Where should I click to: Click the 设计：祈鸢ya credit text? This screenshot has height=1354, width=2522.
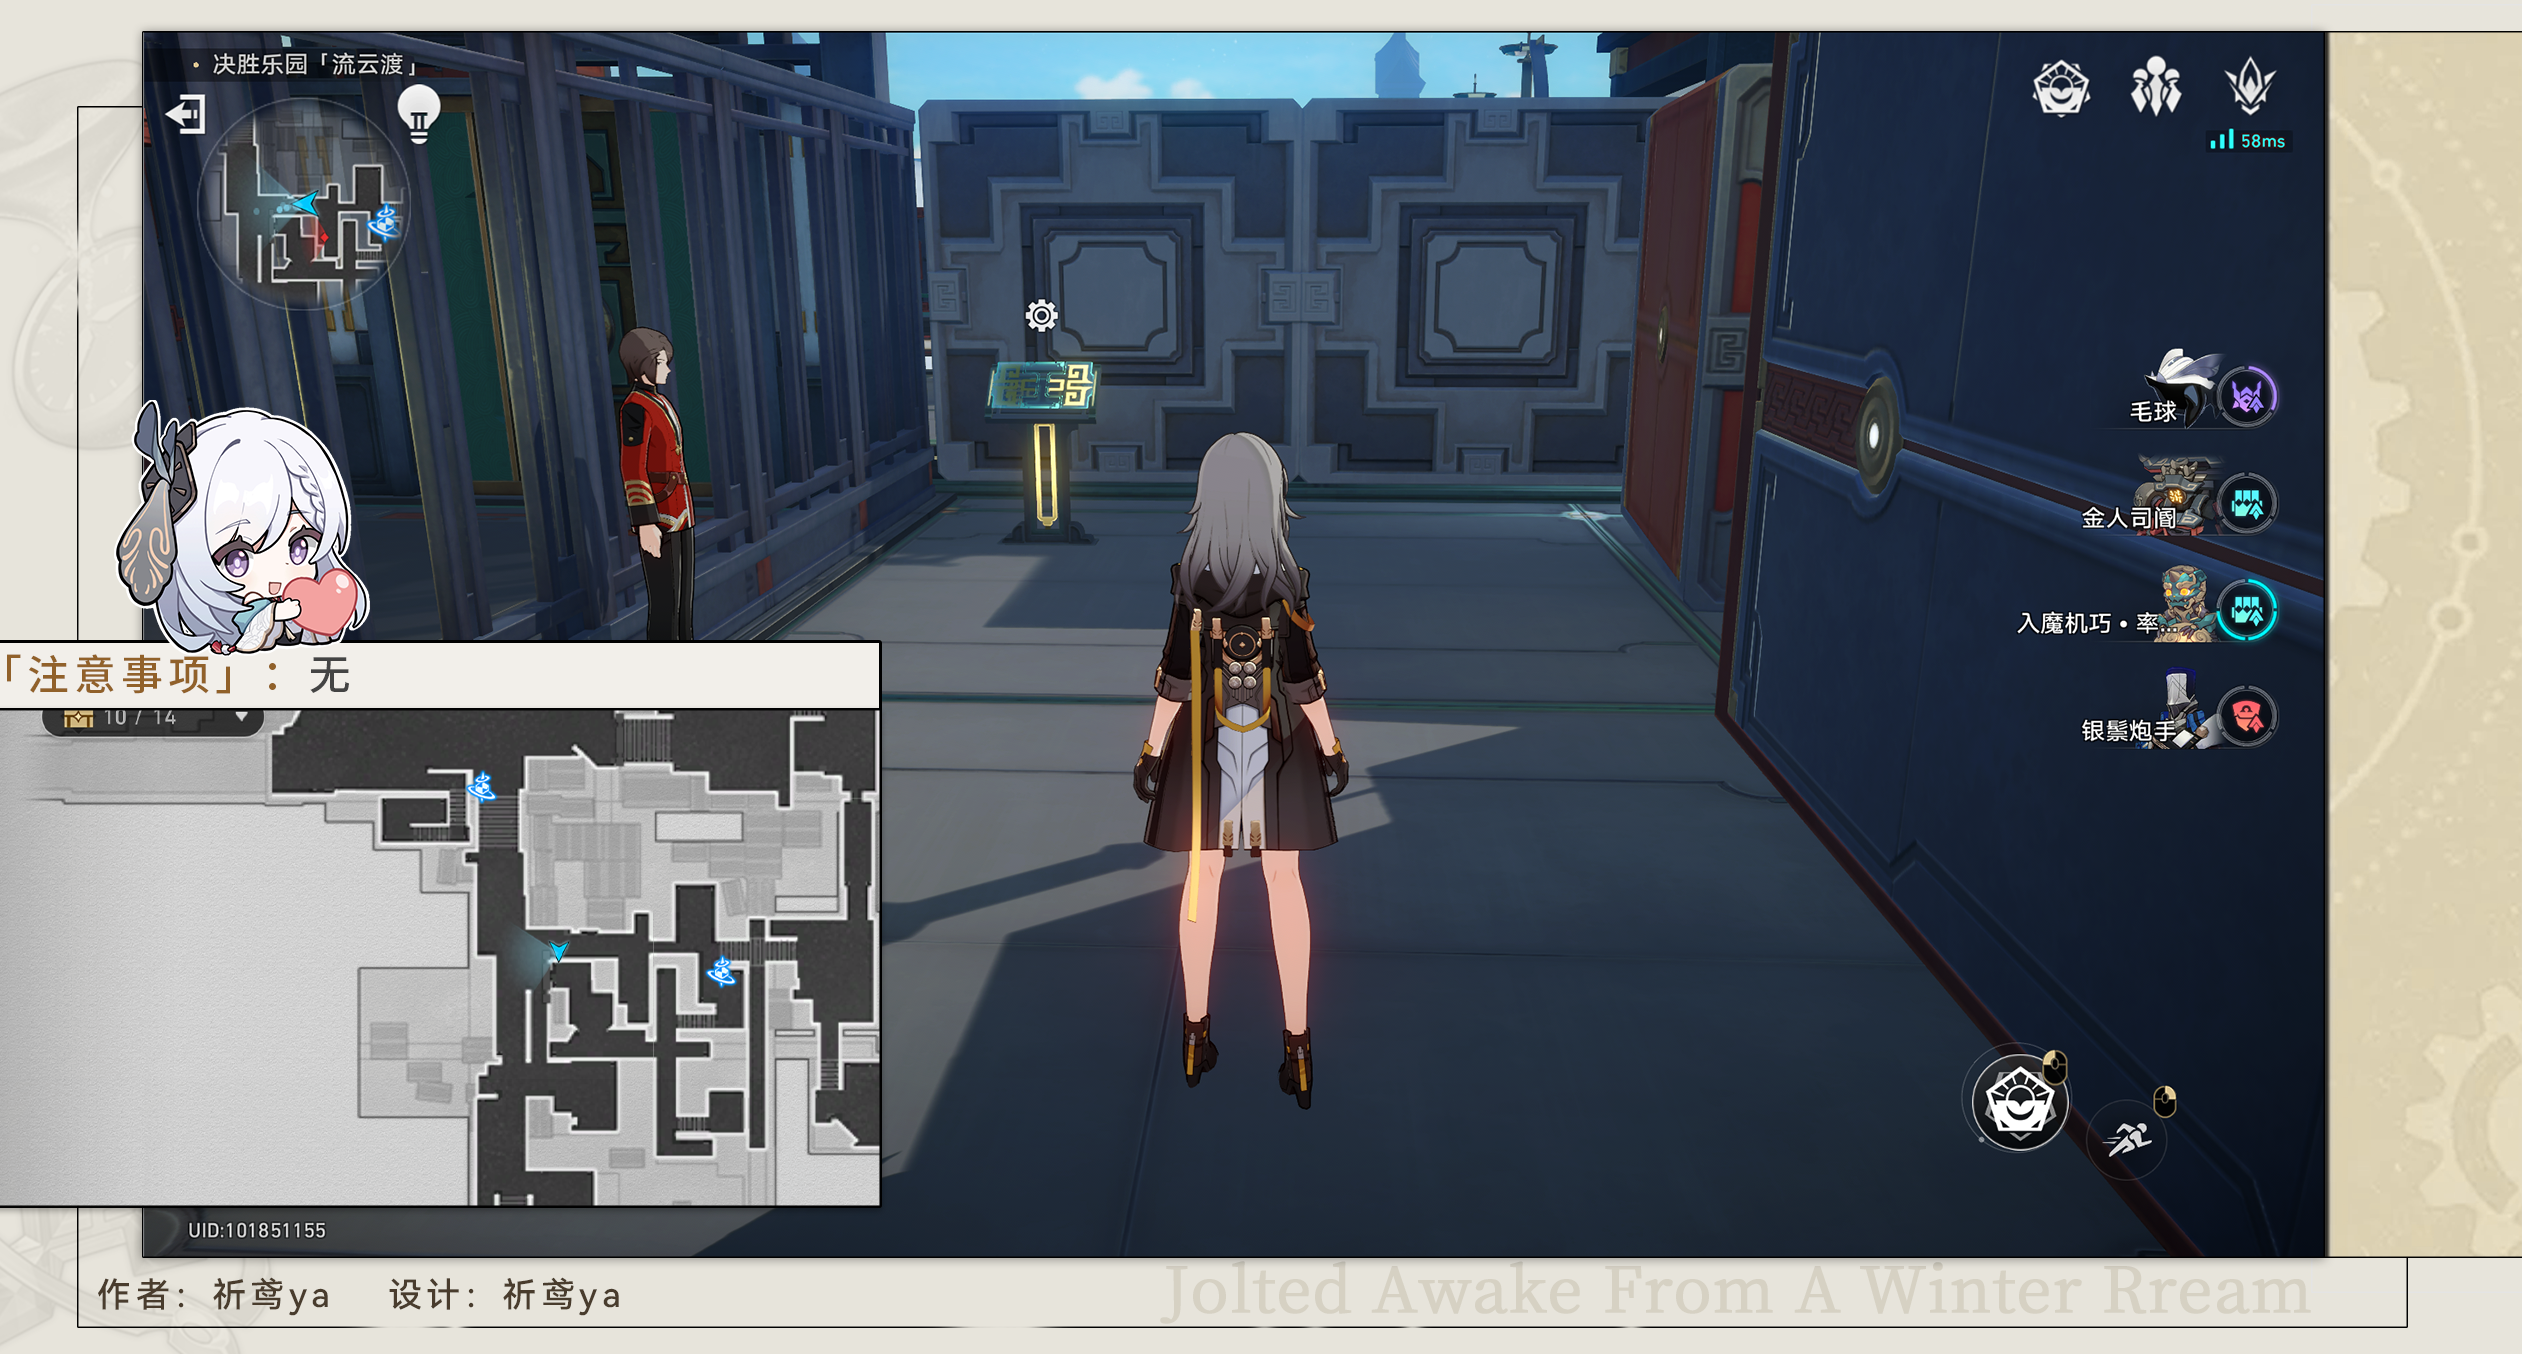click(x=505, y=1295)
